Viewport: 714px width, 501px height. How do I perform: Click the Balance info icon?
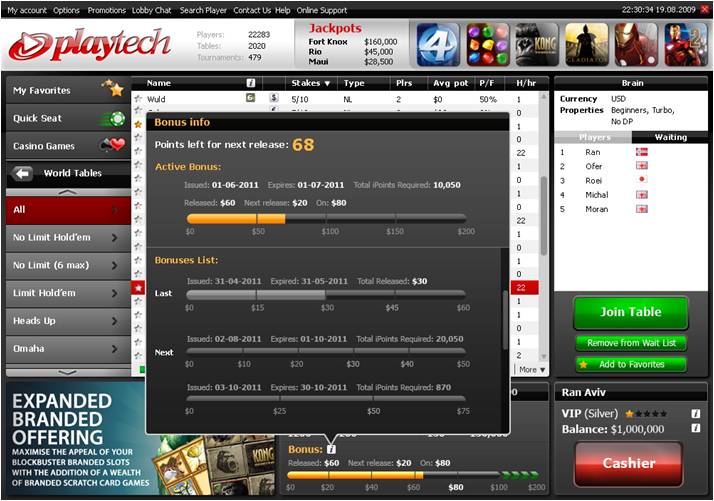[696, 428]
